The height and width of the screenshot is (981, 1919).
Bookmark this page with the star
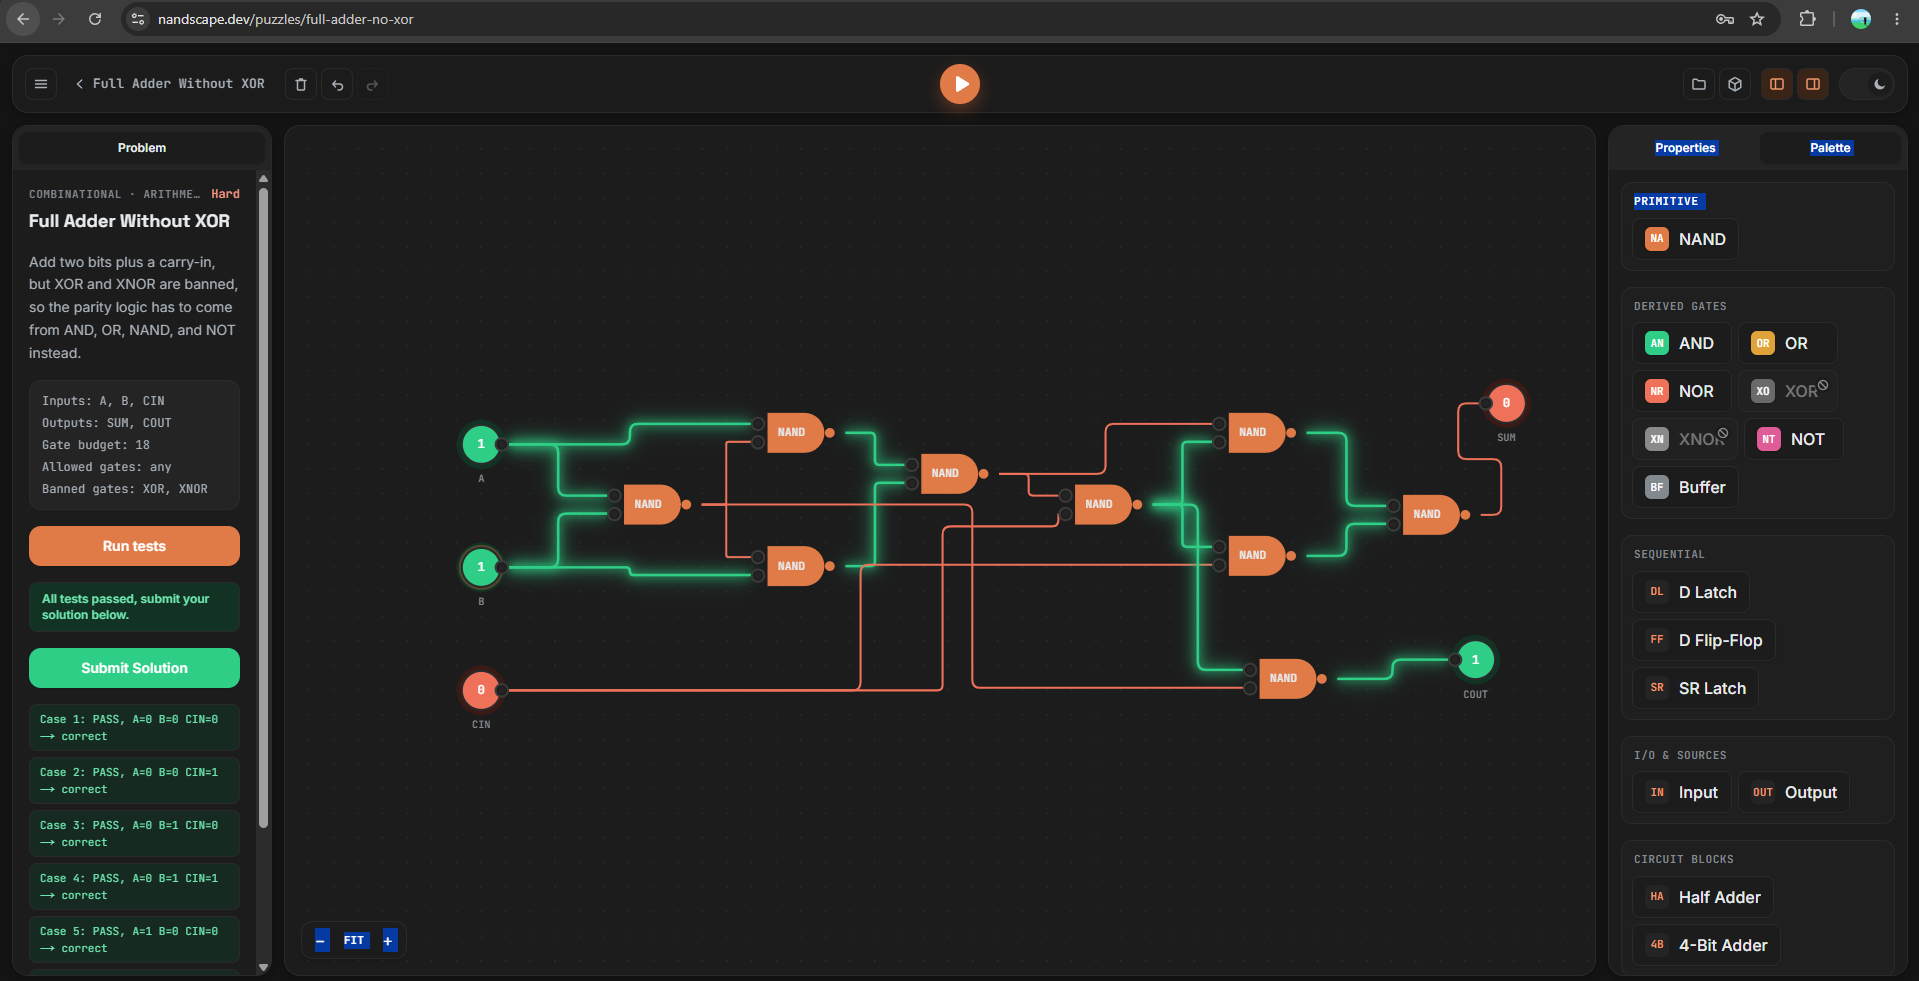[x=1757, y=19]
